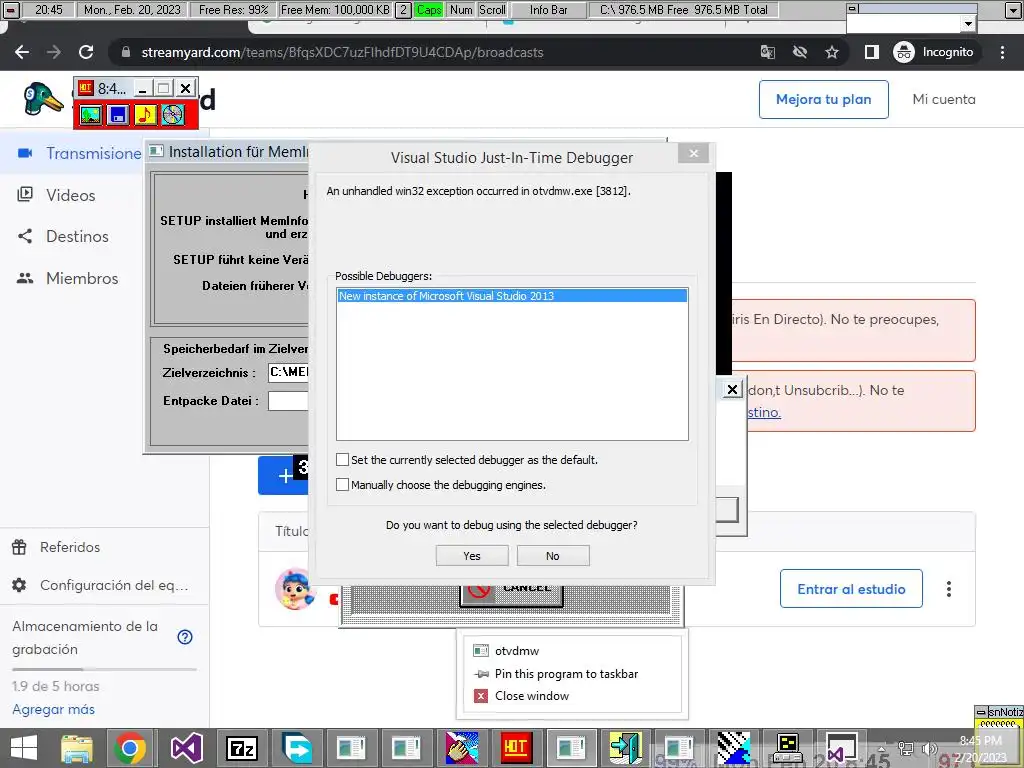Open Destinos in the StreamYard sidebar
The height and width of the screenshot is (768, 1024).
pos(76,236)
